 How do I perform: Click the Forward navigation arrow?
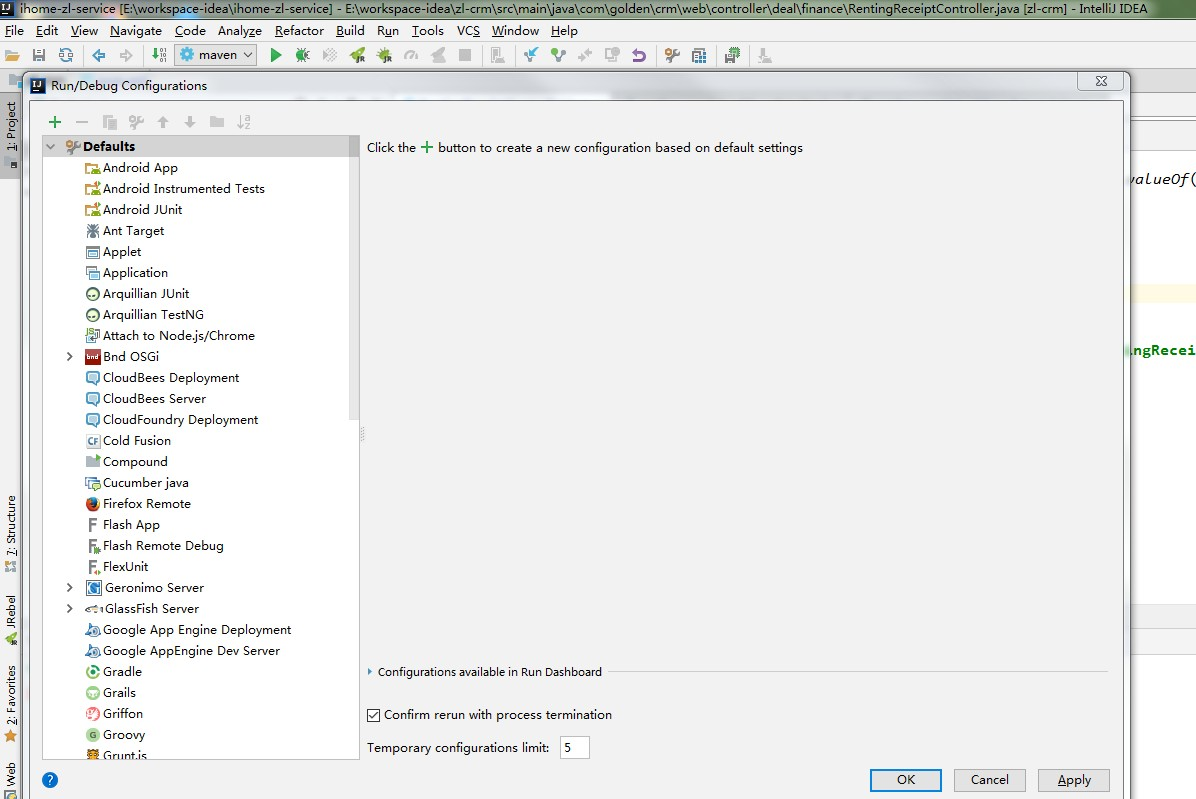(126, 55)
